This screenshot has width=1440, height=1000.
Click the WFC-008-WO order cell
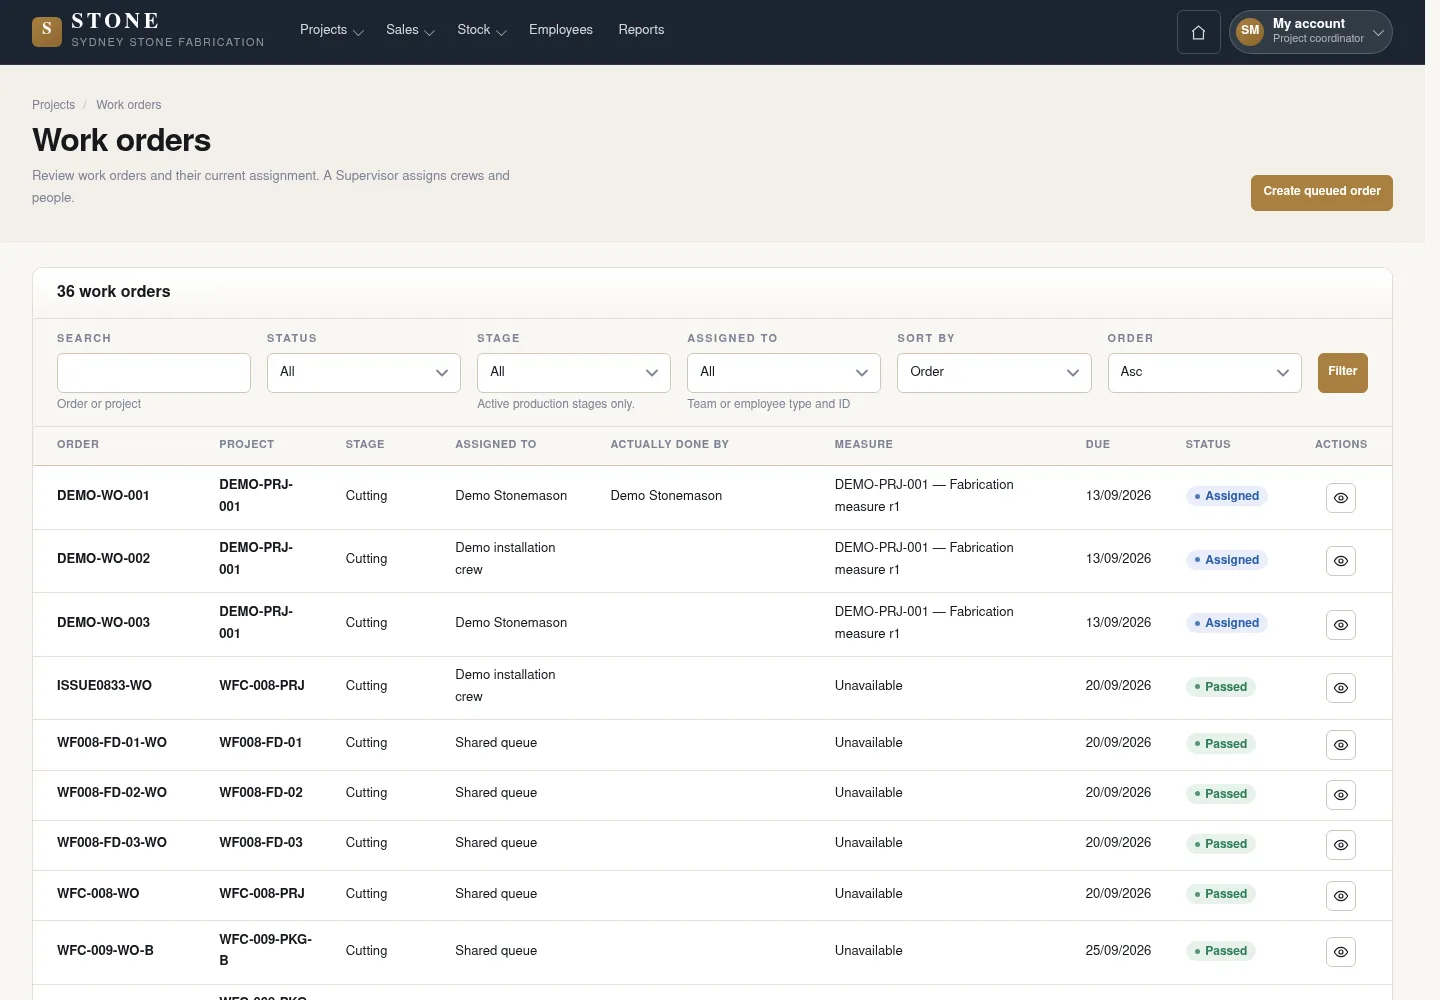click(x=98, y=894)
